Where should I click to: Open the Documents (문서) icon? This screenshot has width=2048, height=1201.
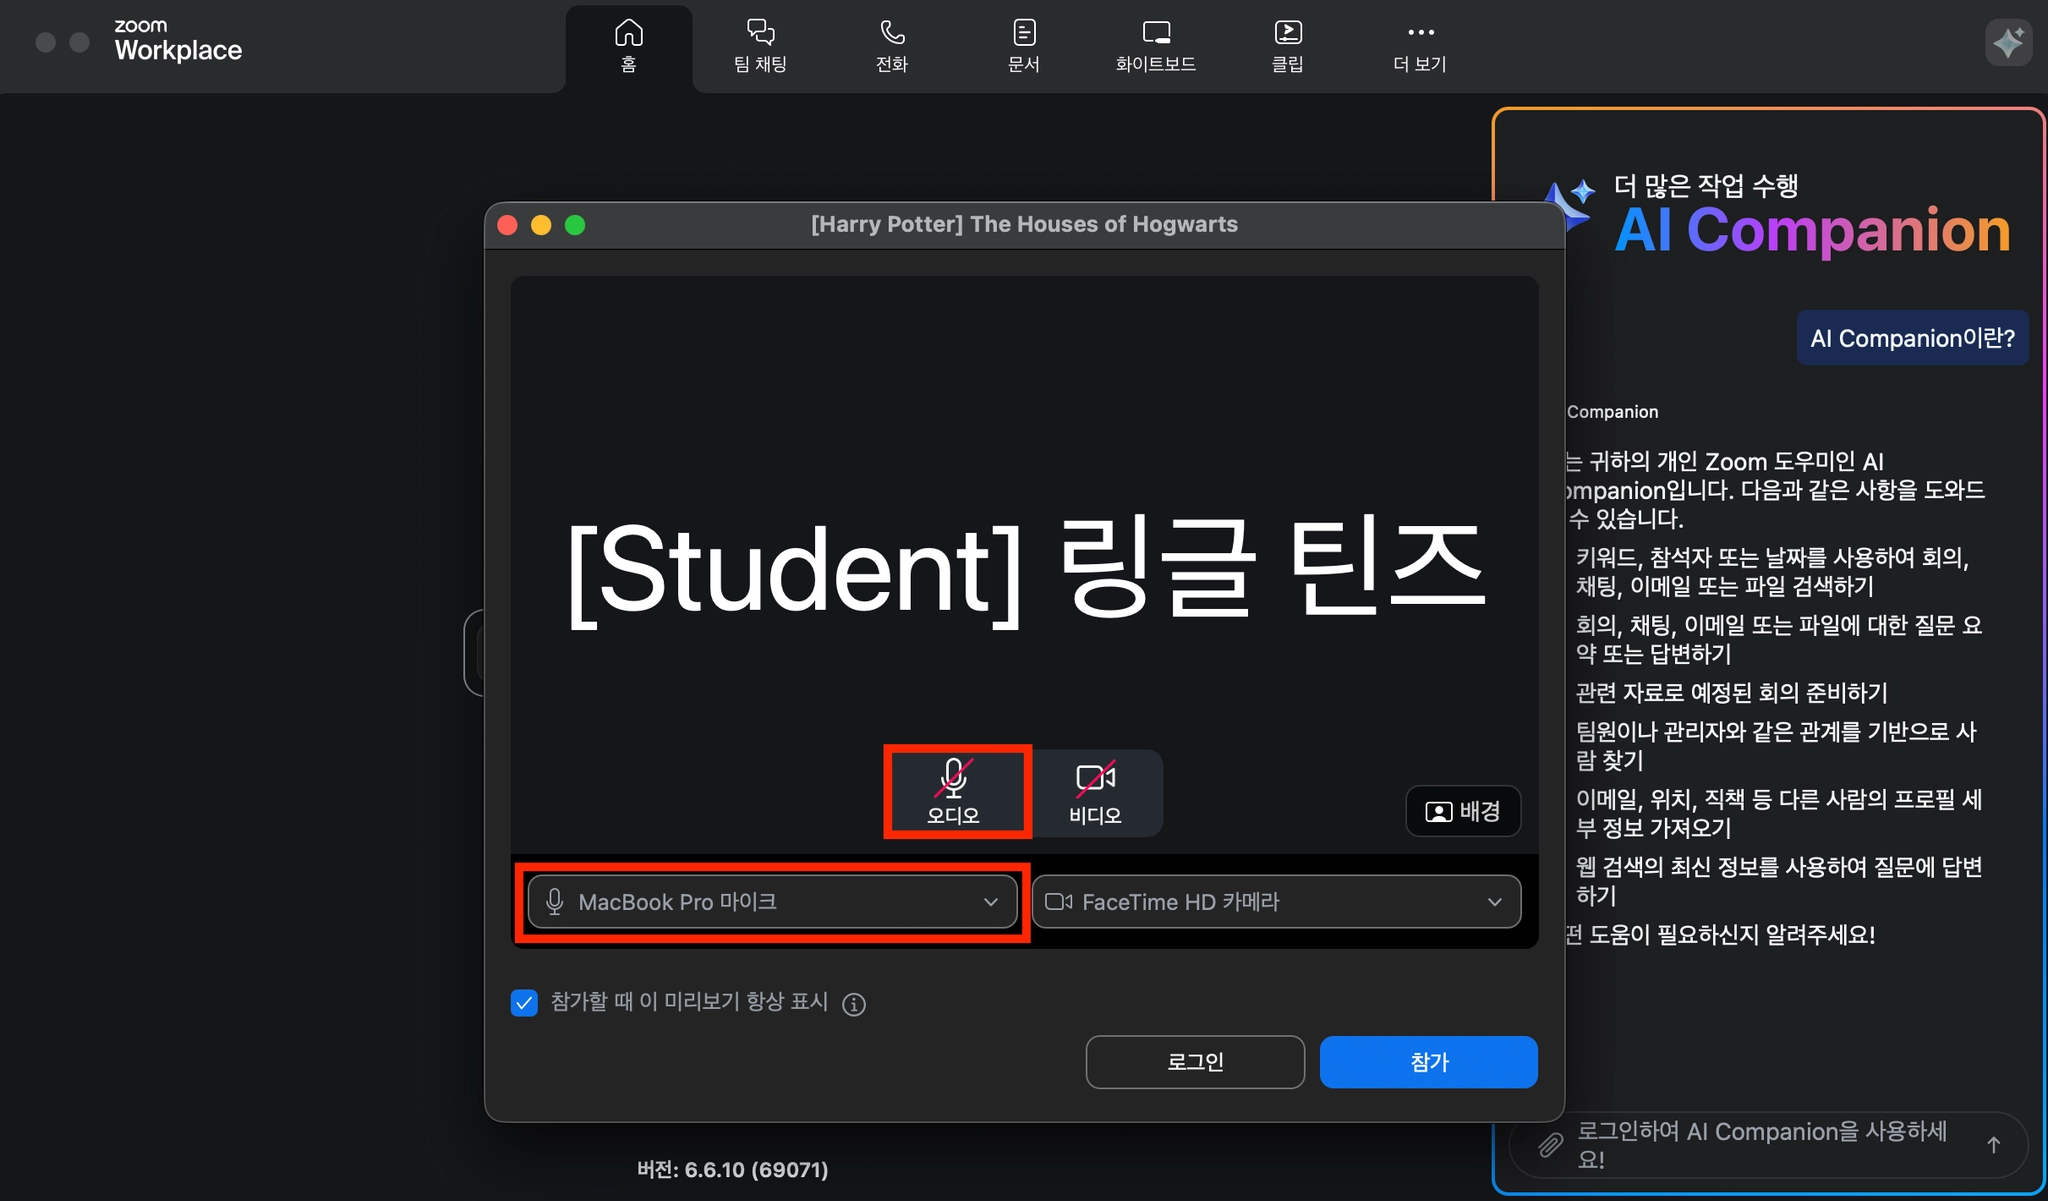click(x=1023, y=46)
